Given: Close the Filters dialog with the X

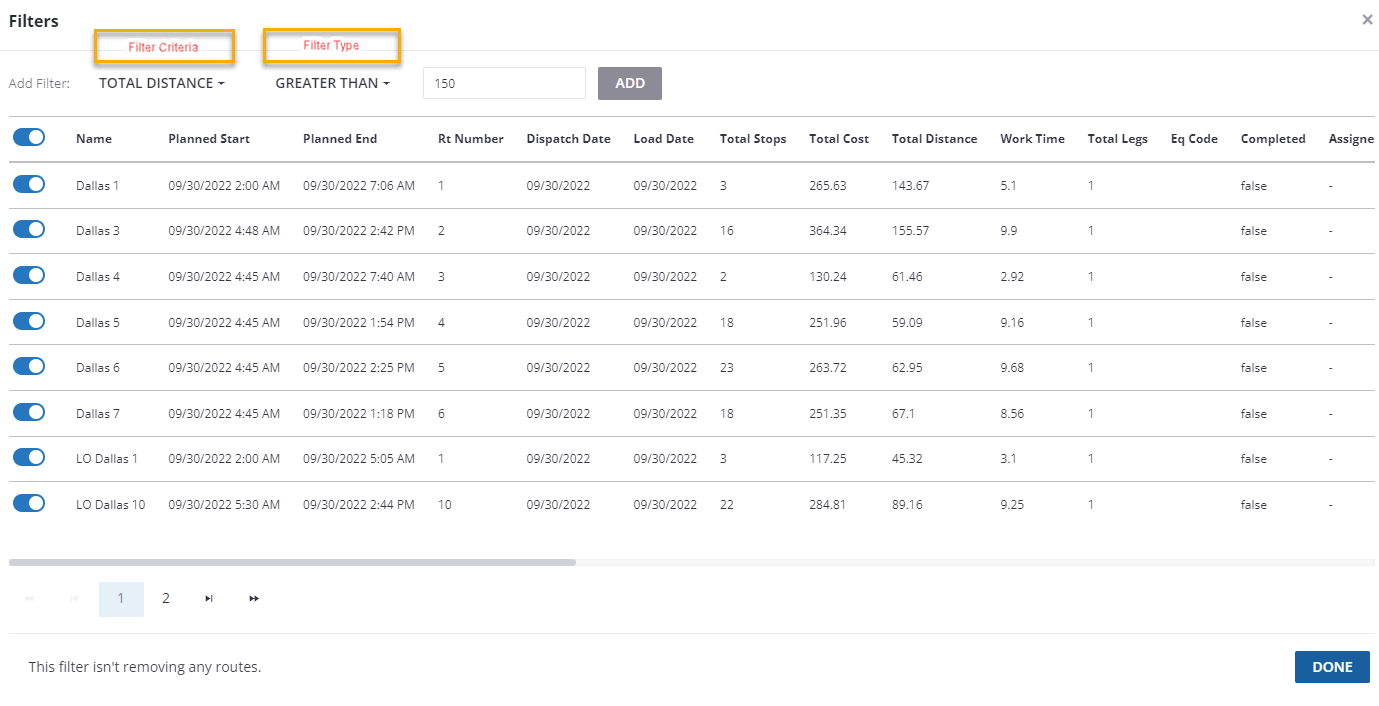Looking at the screenshot, I should pos(1367,19).
